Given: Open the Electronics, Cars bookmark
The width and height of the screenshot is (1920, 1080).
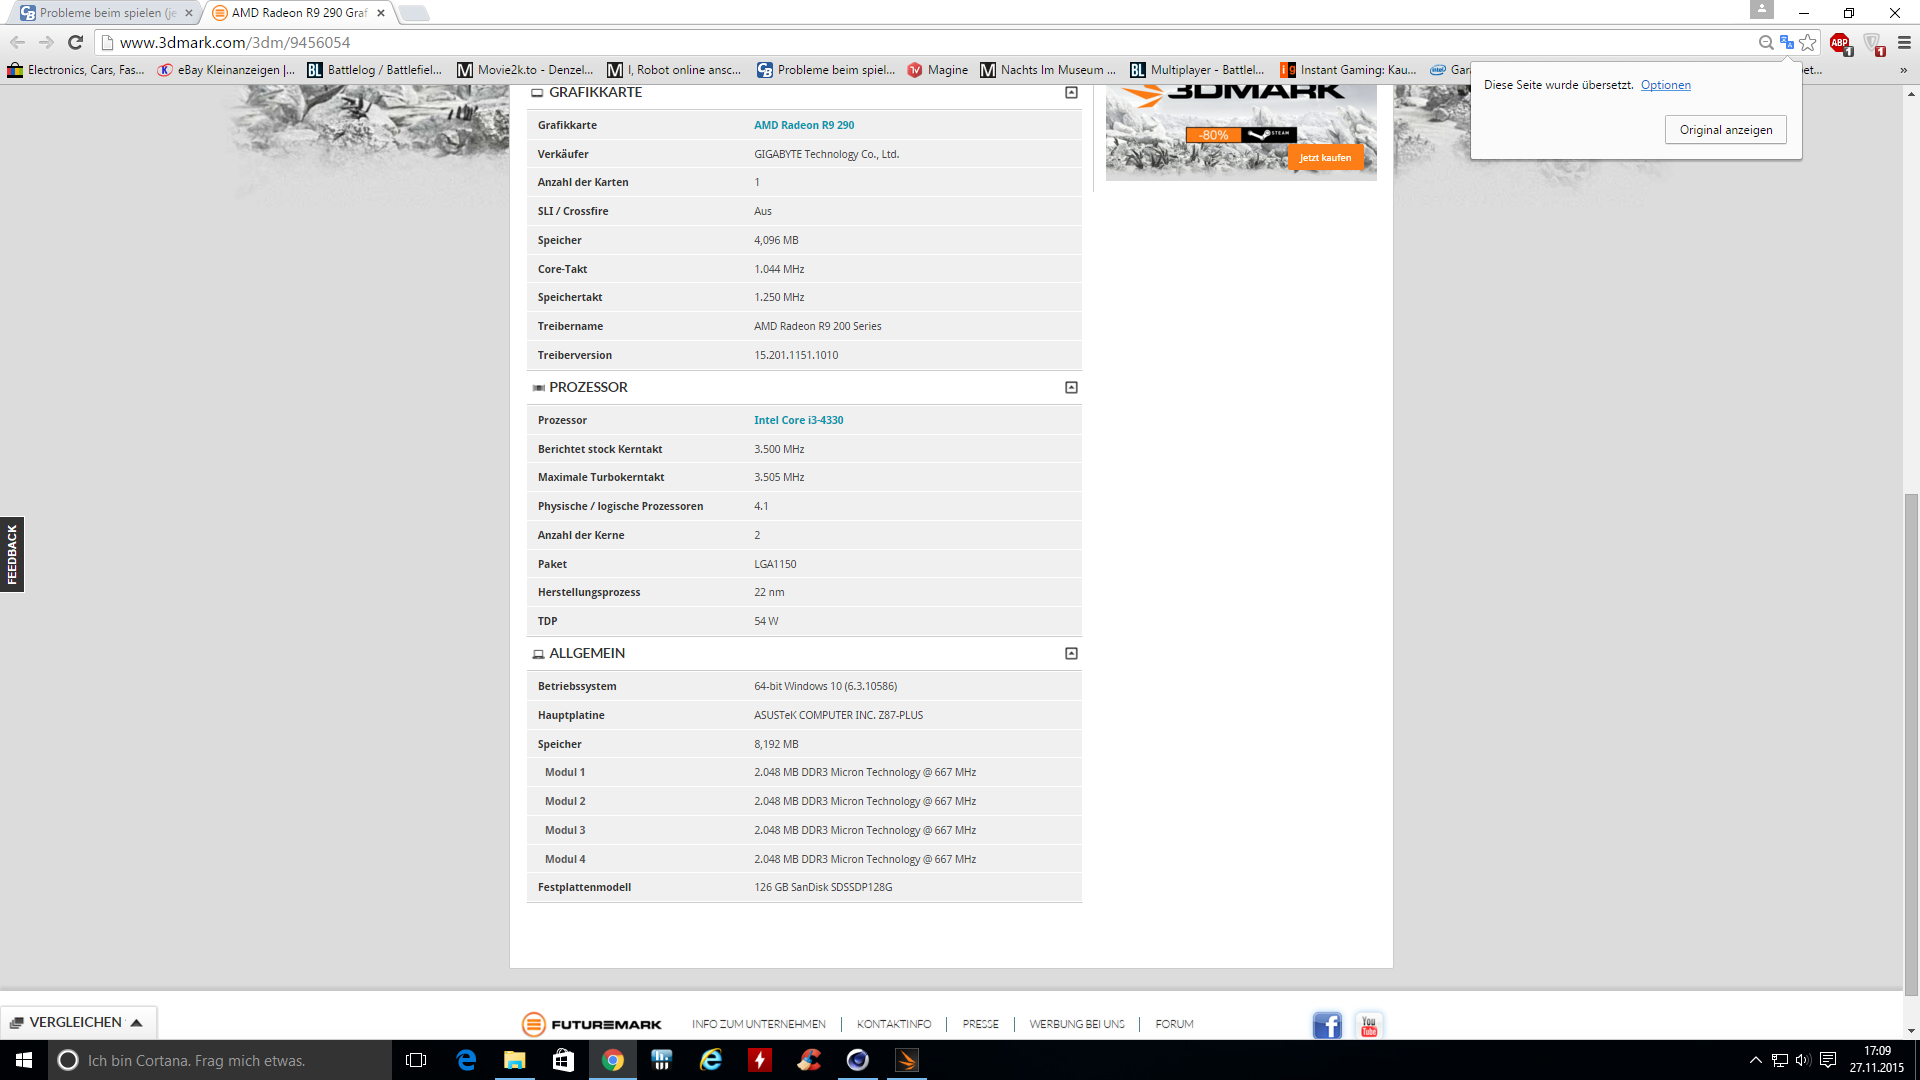Looking at the screenshot, I should click(76, 70).
